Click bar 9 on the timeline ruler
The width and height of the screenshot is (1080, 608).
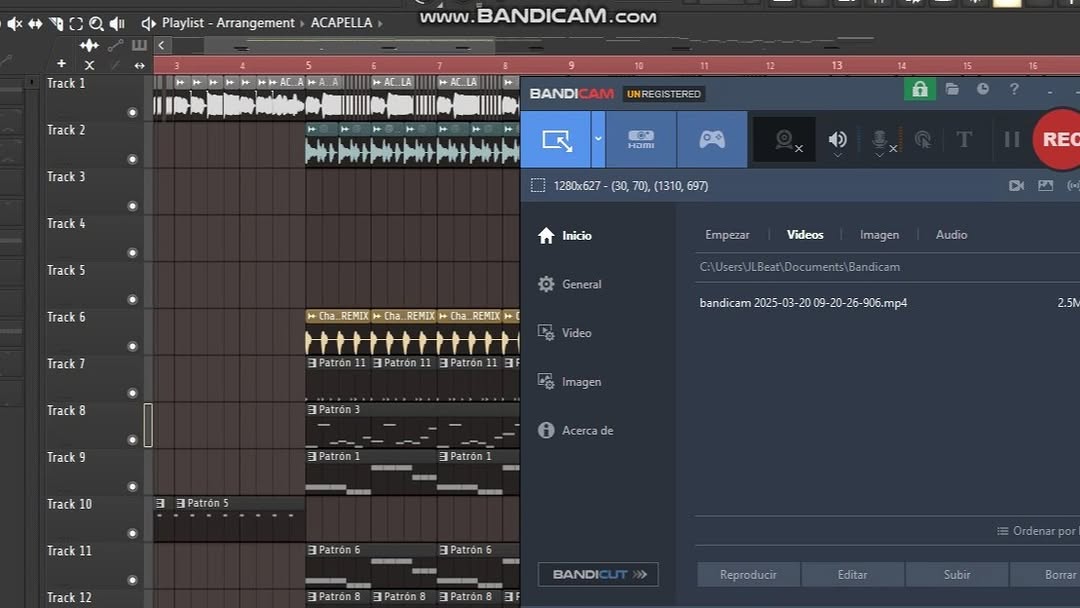(x=571, y=65)
